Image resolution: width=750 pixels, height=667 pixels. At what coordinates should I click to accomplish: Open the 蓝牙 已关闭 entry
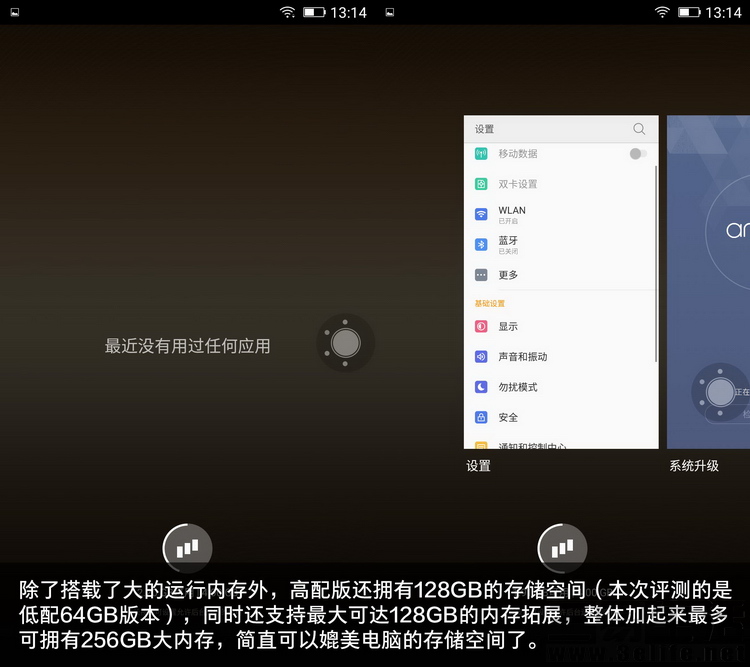click(x=561, y=245)
